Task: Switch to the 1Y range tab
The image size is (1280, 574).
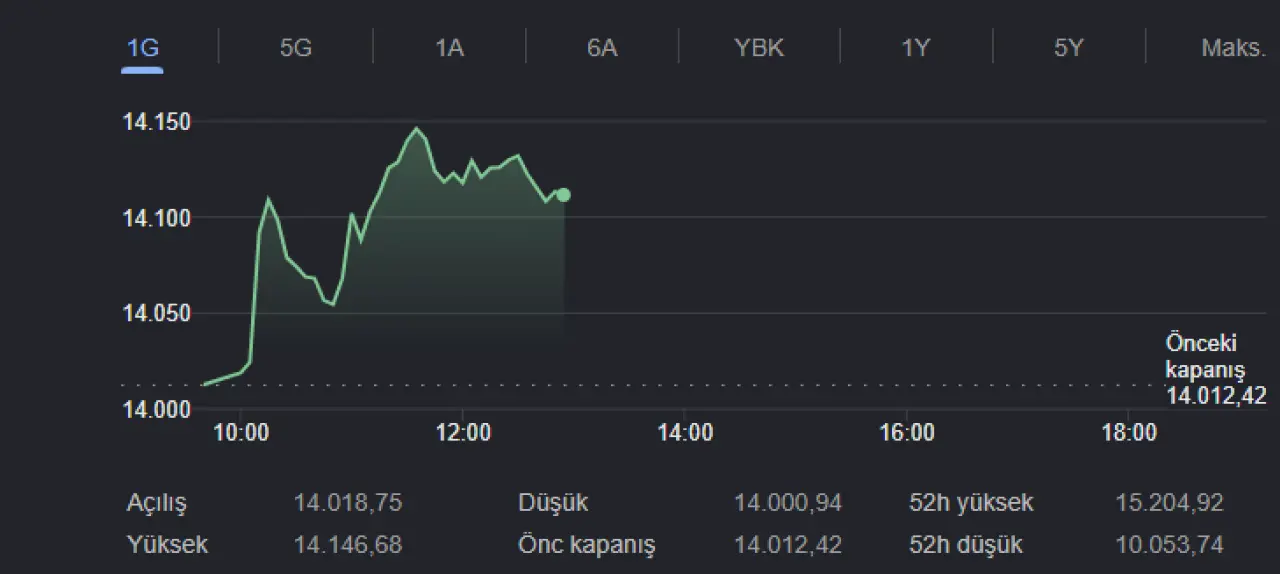Action: [x=916, y=48]
